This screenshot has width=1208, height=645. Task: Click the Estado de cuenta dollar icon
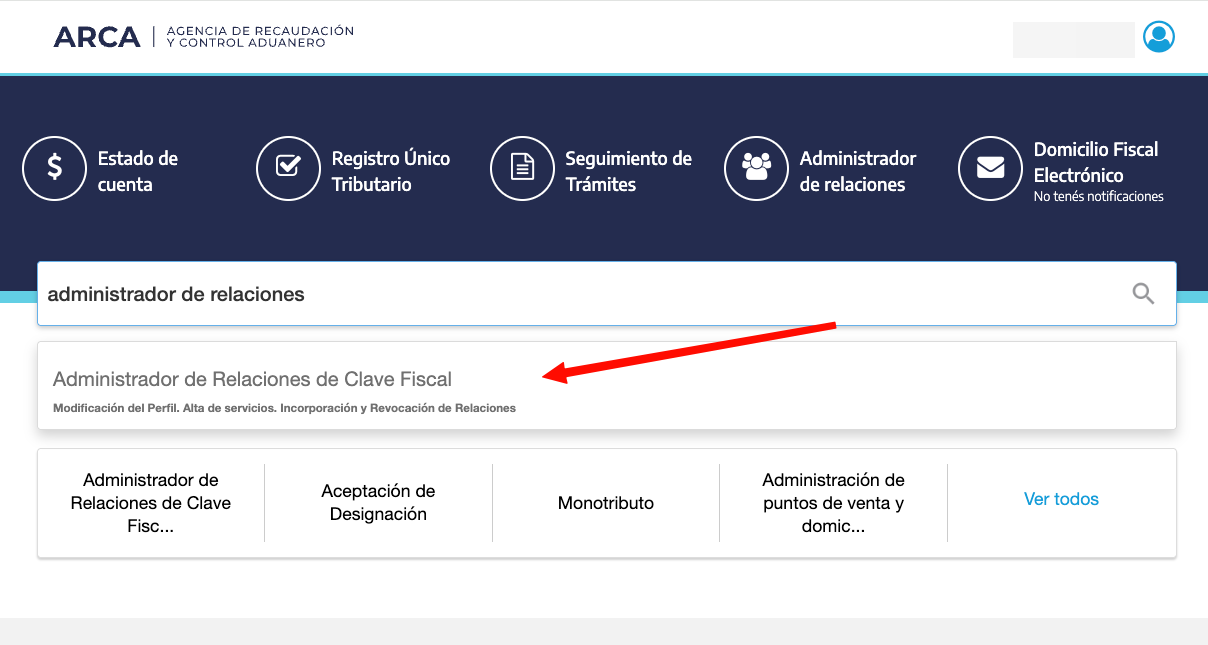coord(55,168)
